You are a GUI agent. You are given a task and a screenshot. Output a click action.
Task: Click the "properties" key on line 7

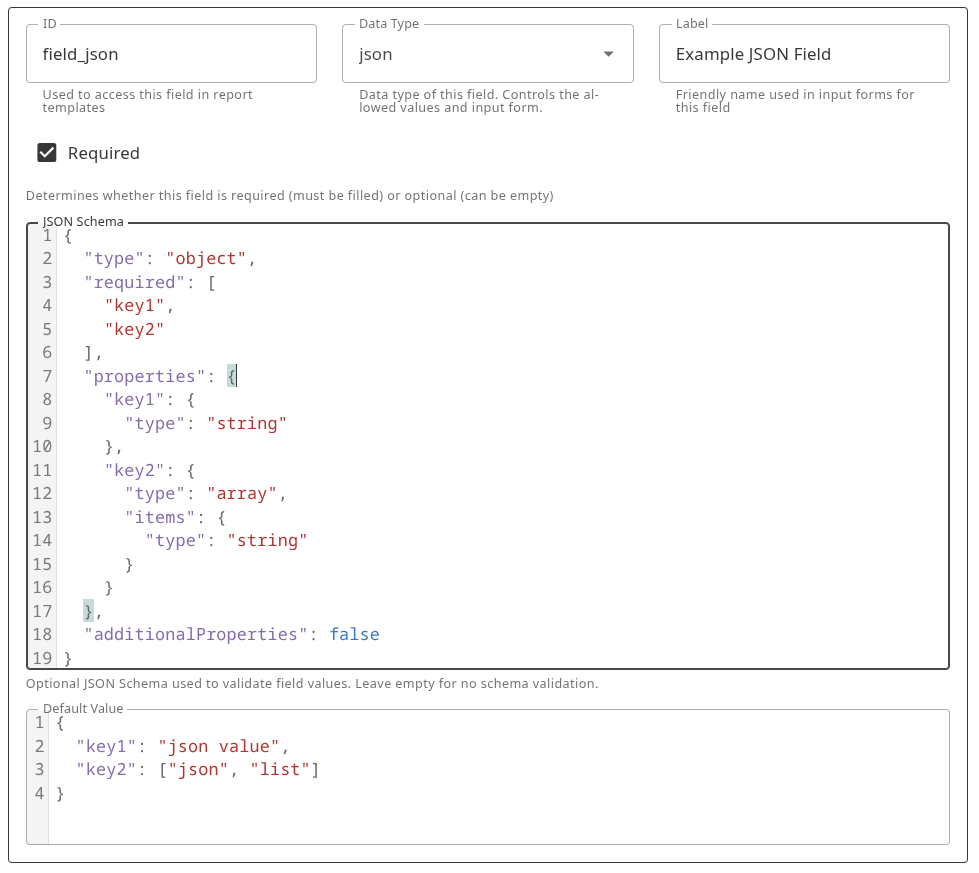click(x=145, y=376)
